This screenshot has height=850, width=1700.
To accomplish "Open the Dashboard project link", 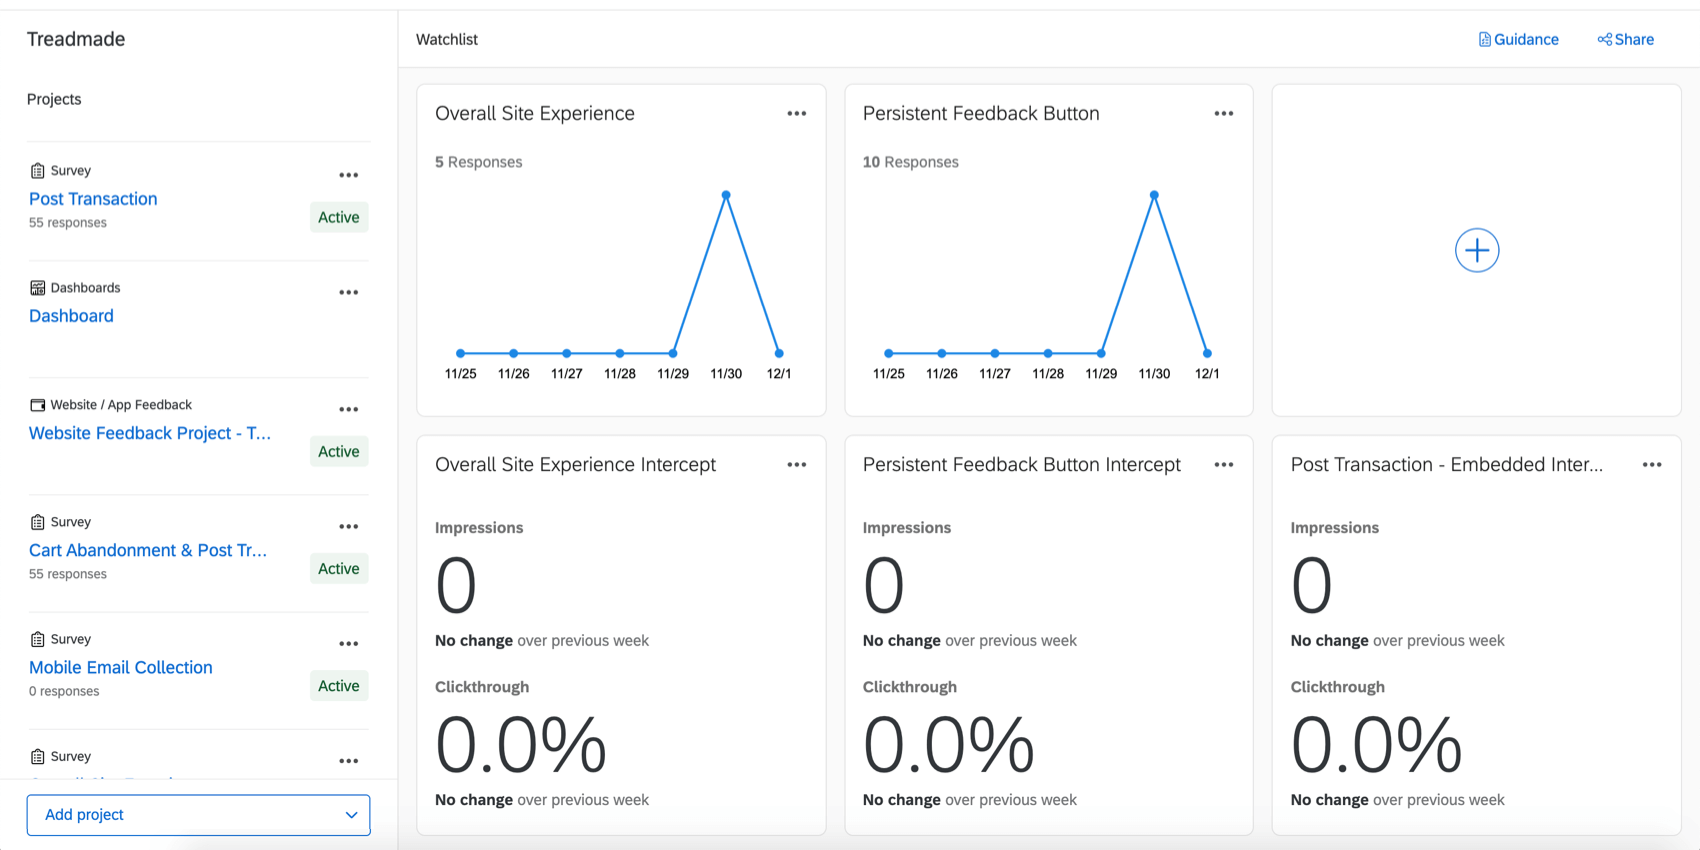I will point(71,316).
